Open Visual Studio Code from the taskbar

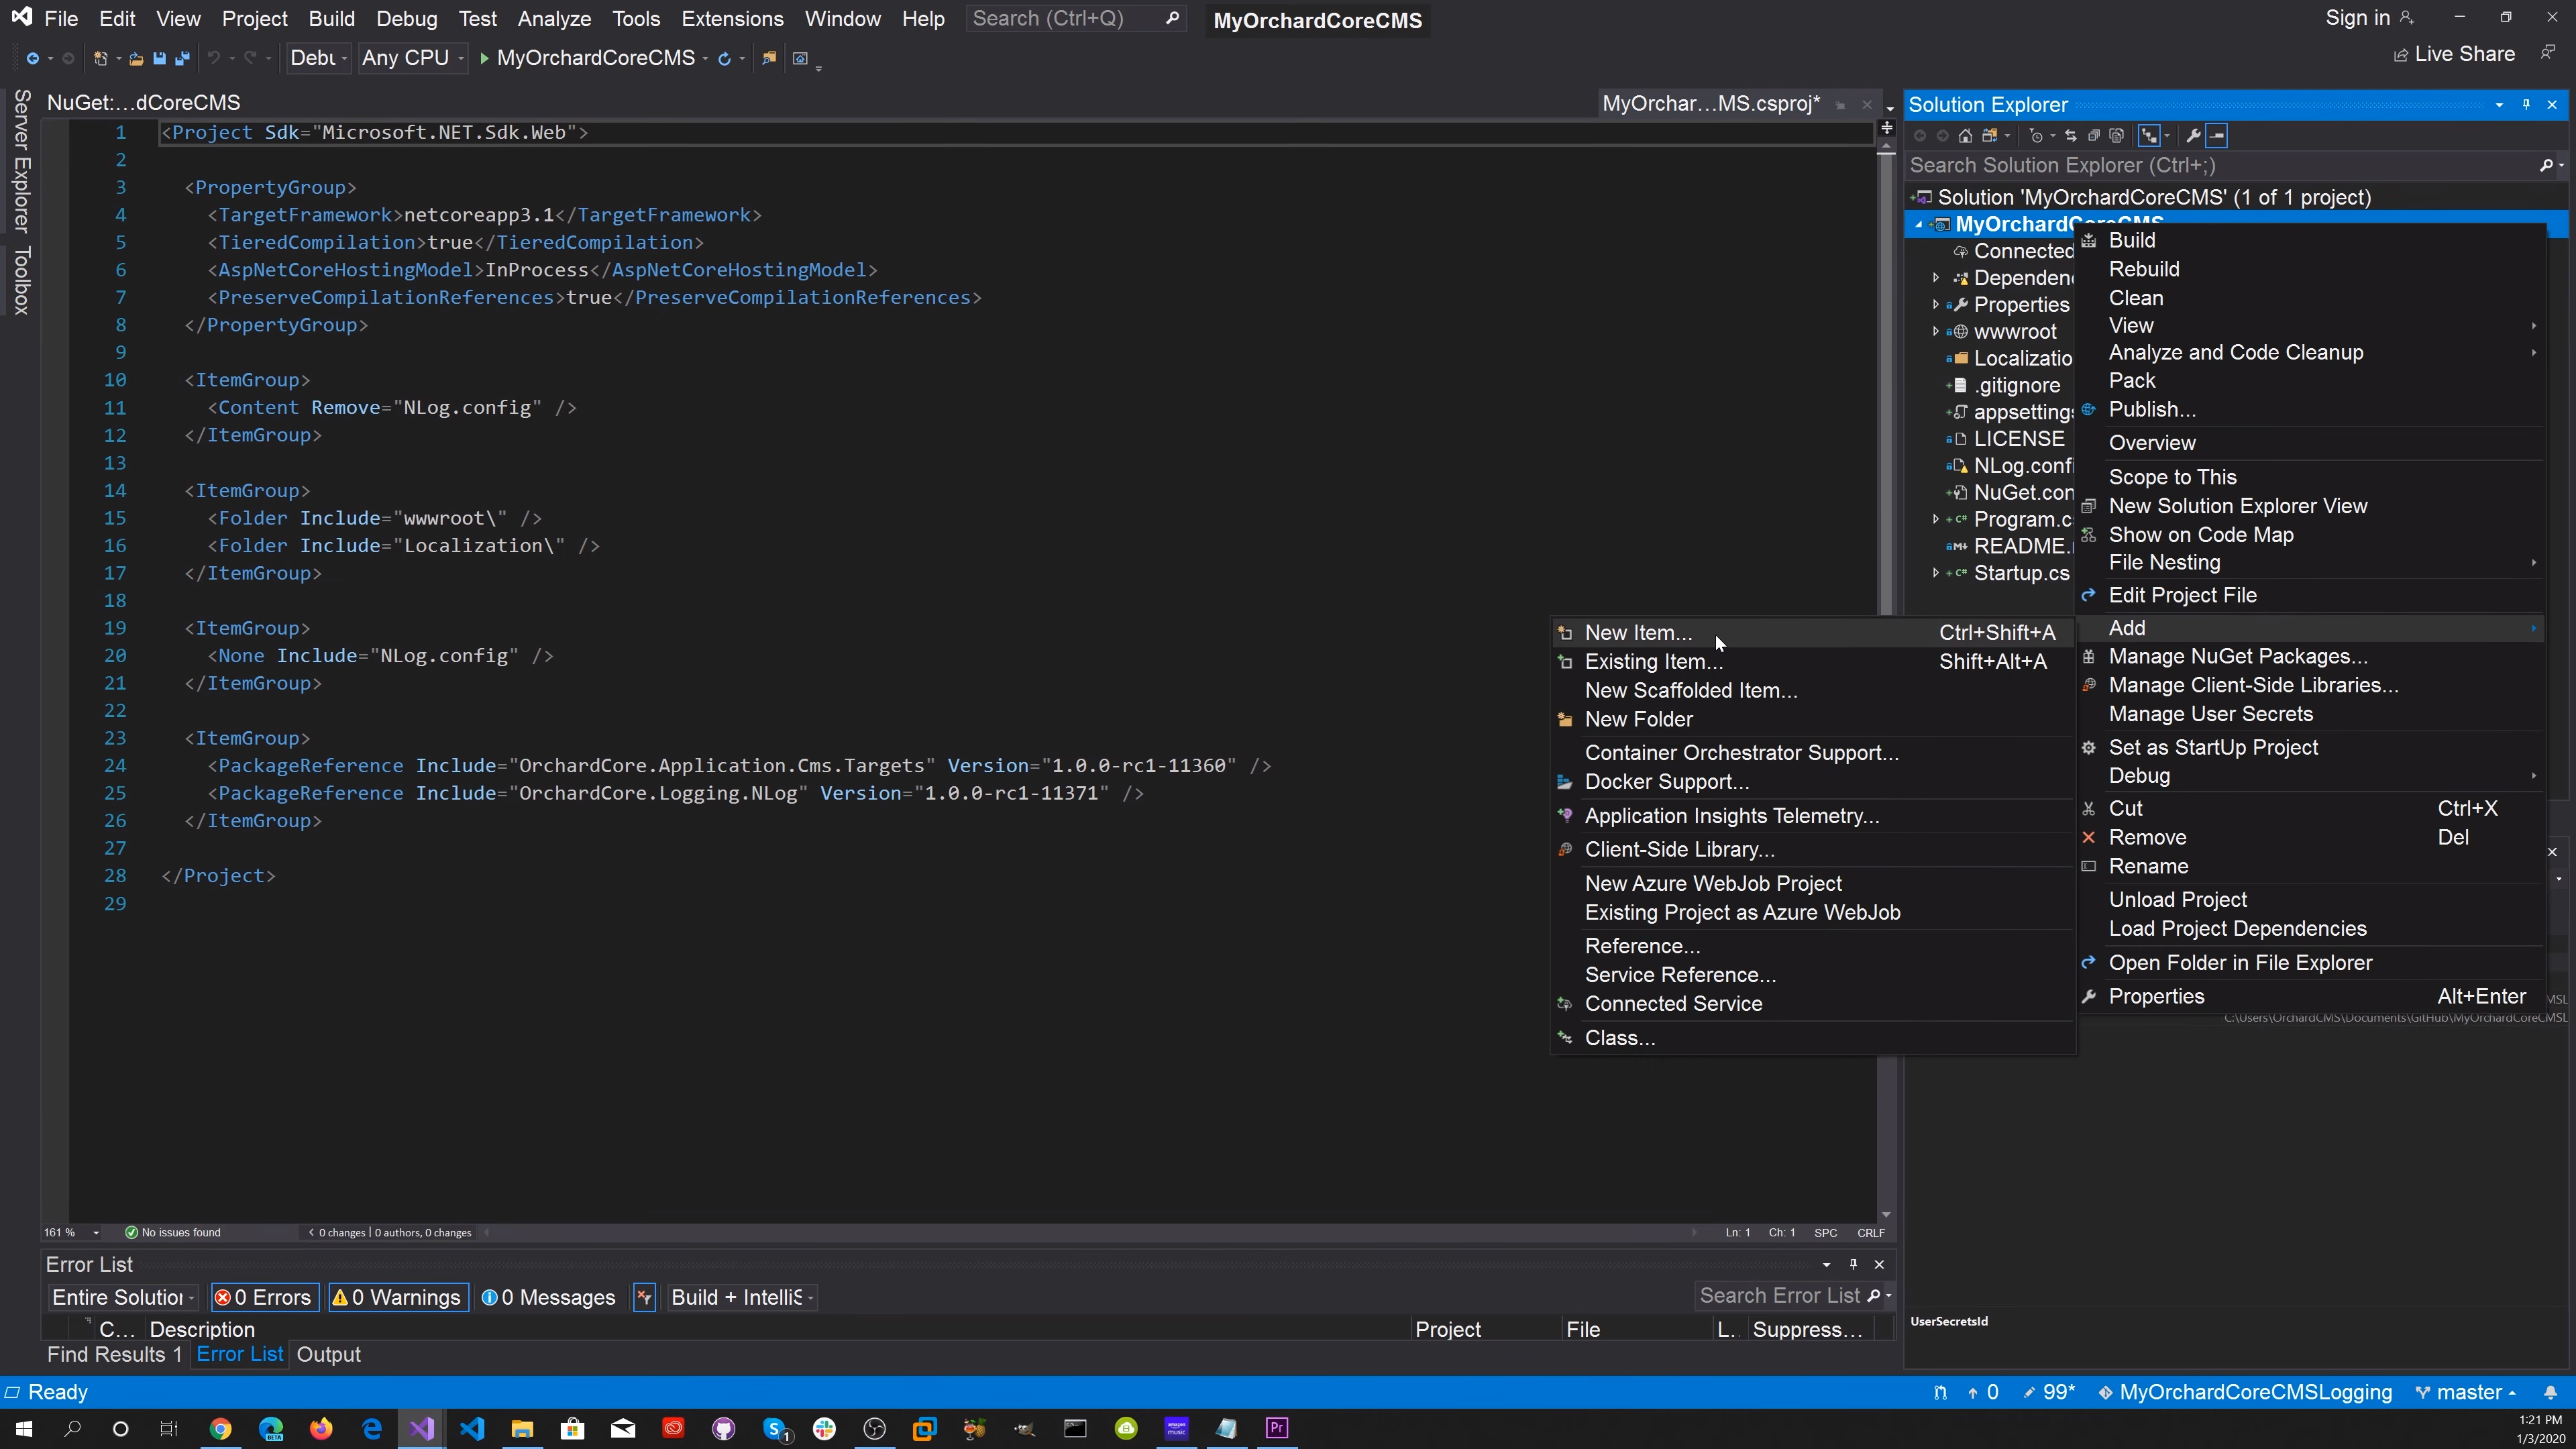pyautogui.click(x=472, y=1428)
